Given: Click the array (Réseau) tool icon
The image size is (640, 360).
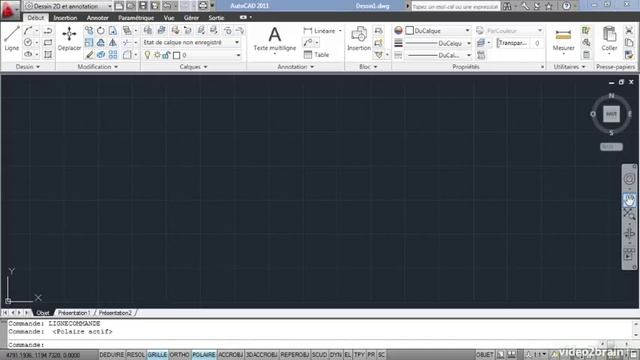Looking at the screenshot, I should [113, 54].
